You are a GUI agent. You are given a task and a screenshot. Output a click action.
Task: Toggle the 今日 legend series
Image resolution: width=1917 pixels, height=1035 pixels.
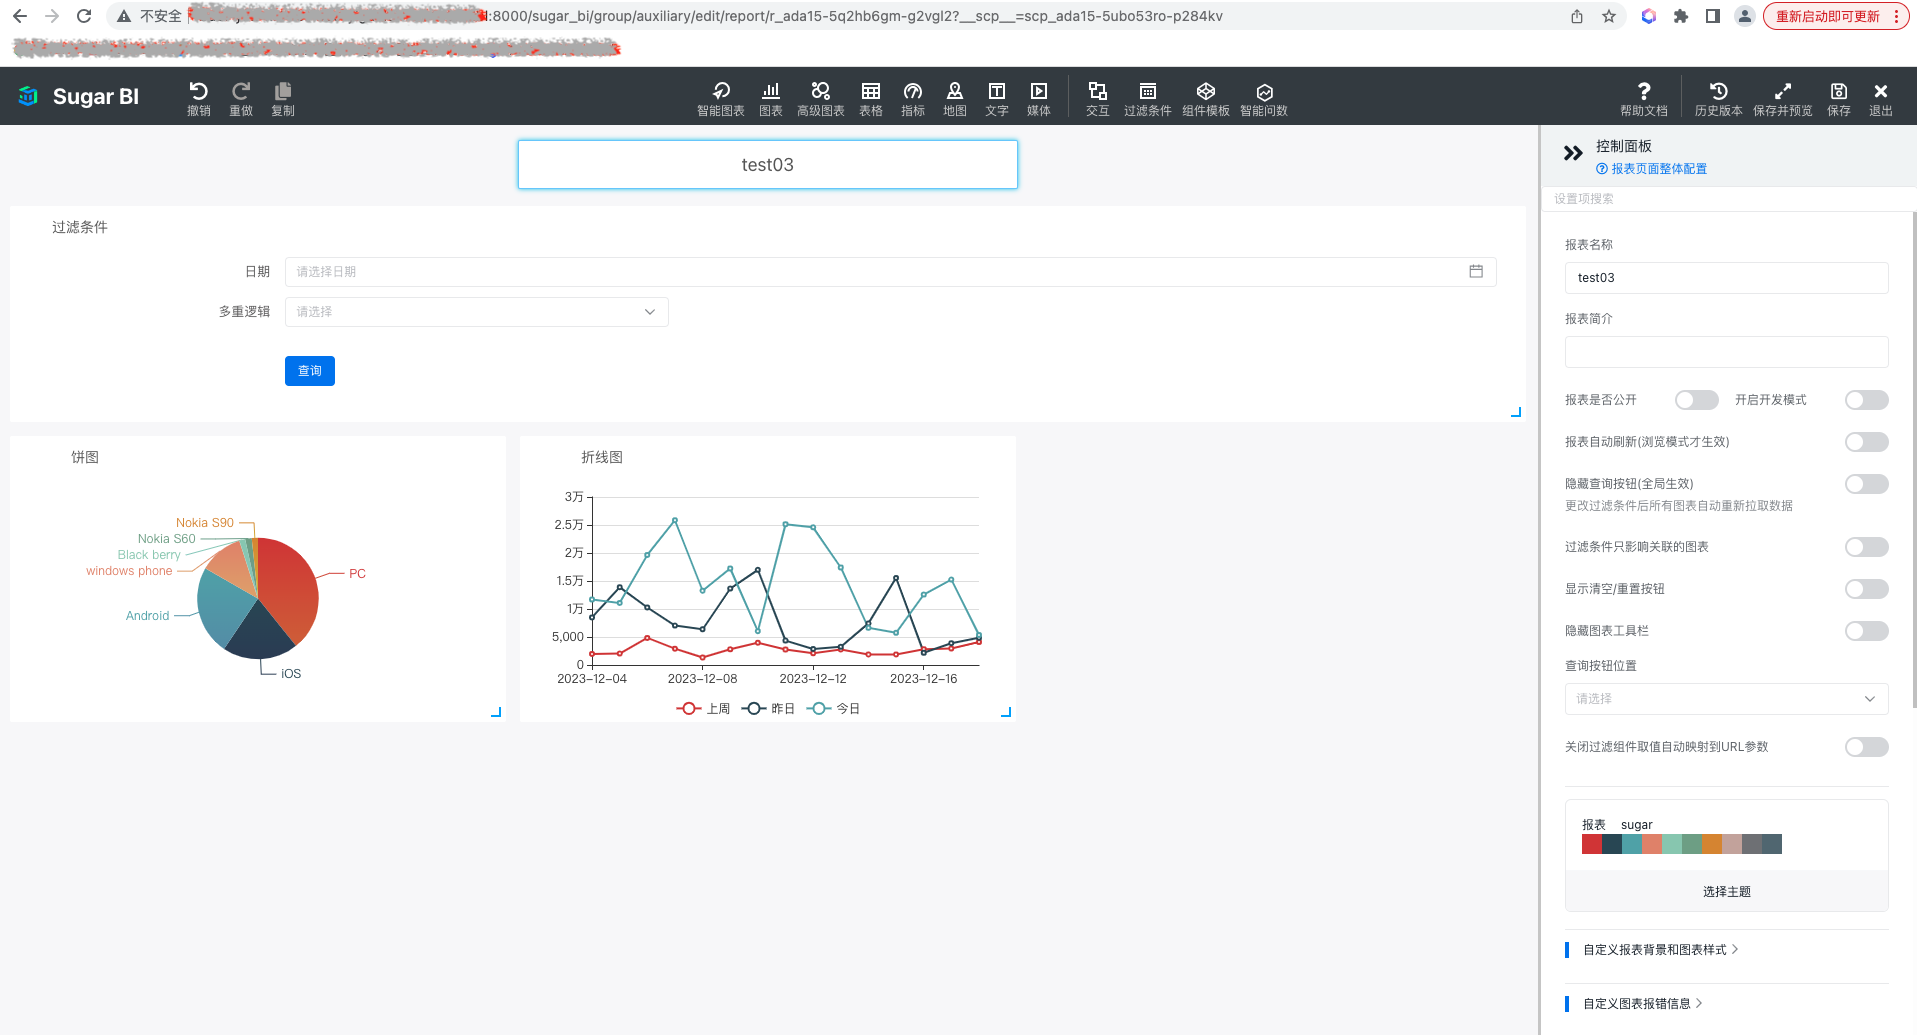point(833,708)
